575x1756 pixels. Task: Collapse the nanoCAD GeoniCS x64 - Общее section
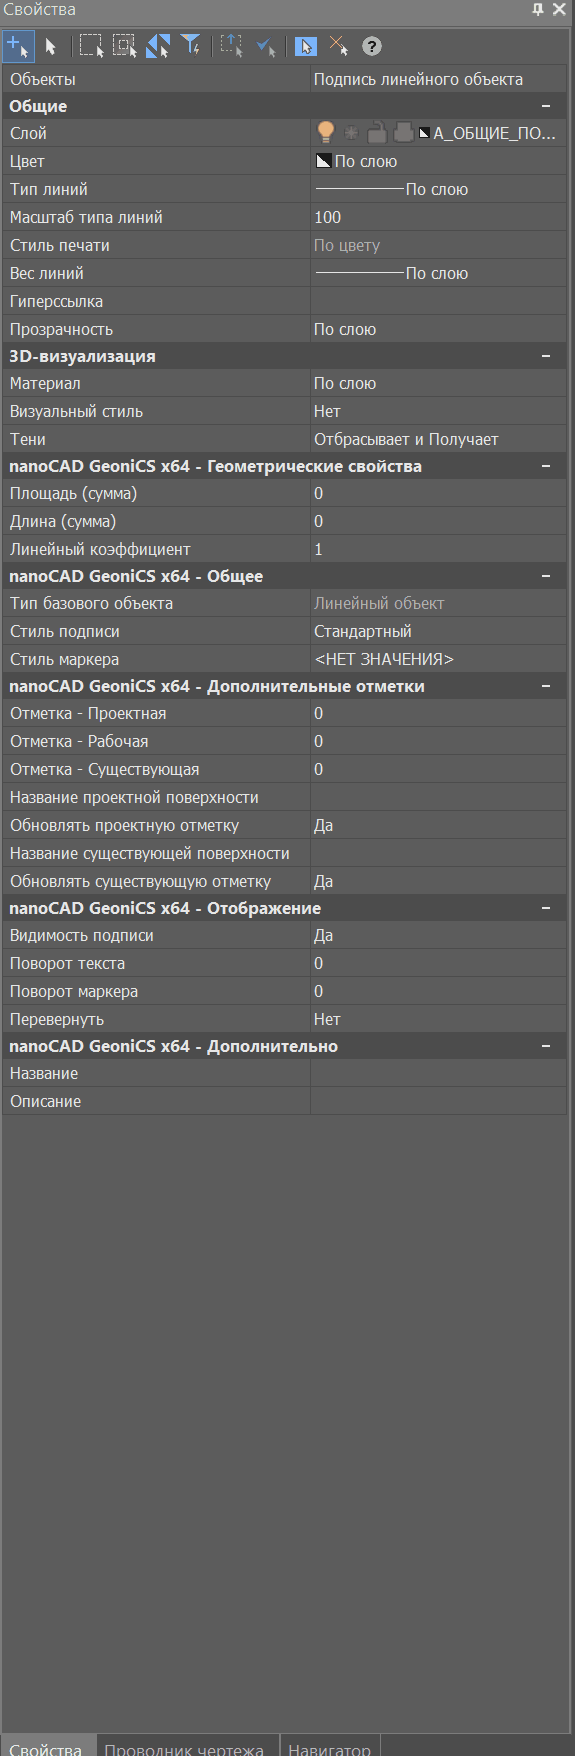tap(546, 576)
